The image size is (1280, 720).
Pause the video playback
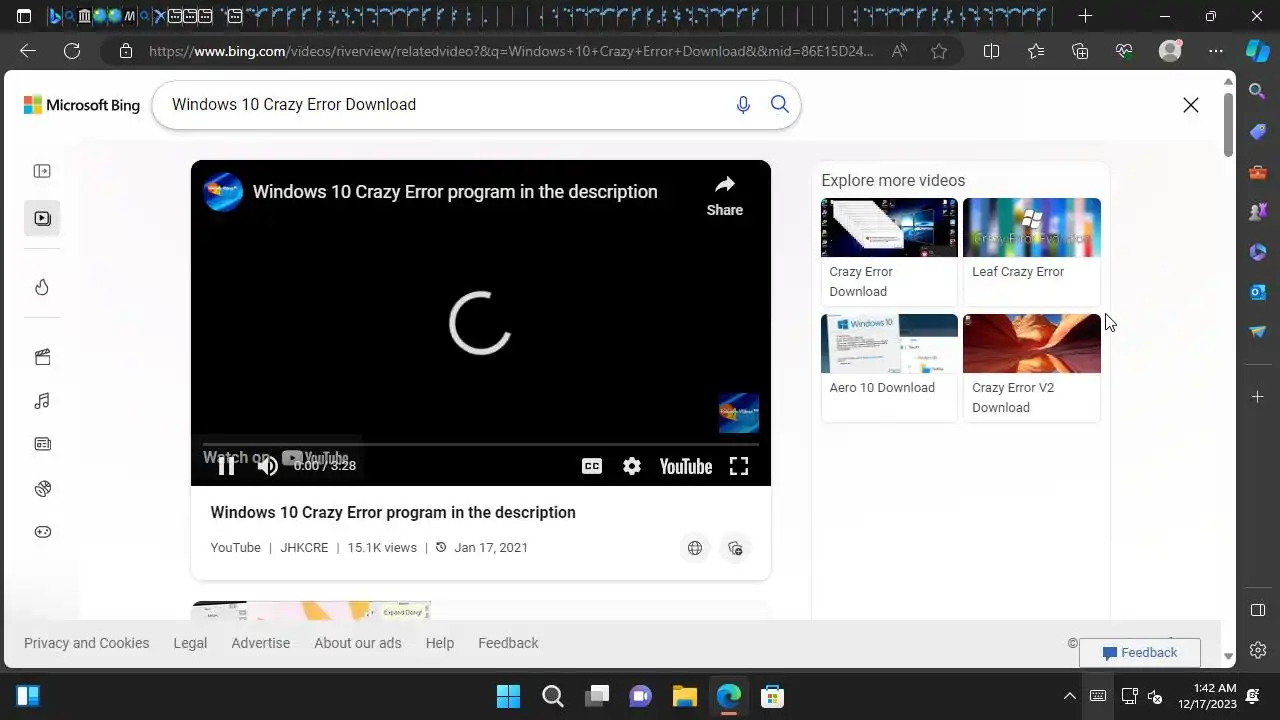pos(227,465)
